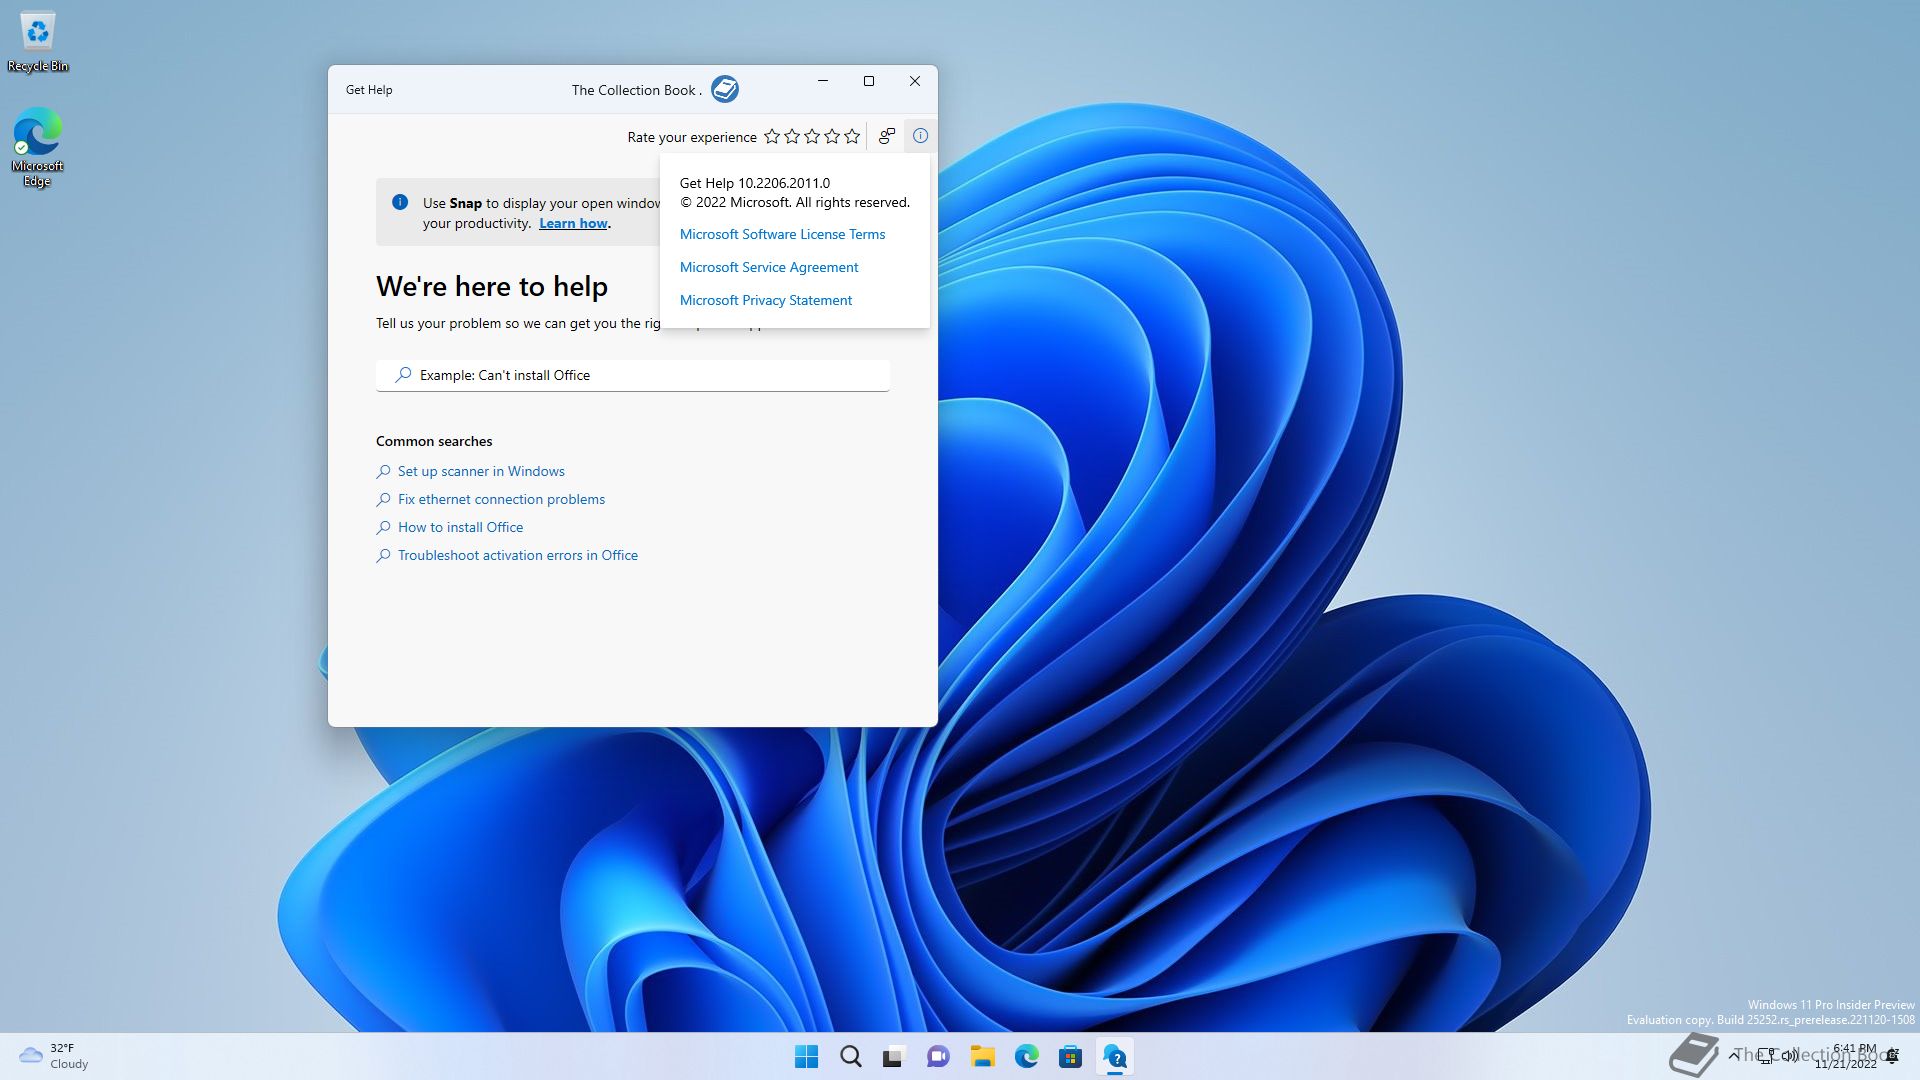The image size is (1920, 1080).
Task: Focus the 'Example: Can't install Office' search field
Action: [x=633, y=375]
